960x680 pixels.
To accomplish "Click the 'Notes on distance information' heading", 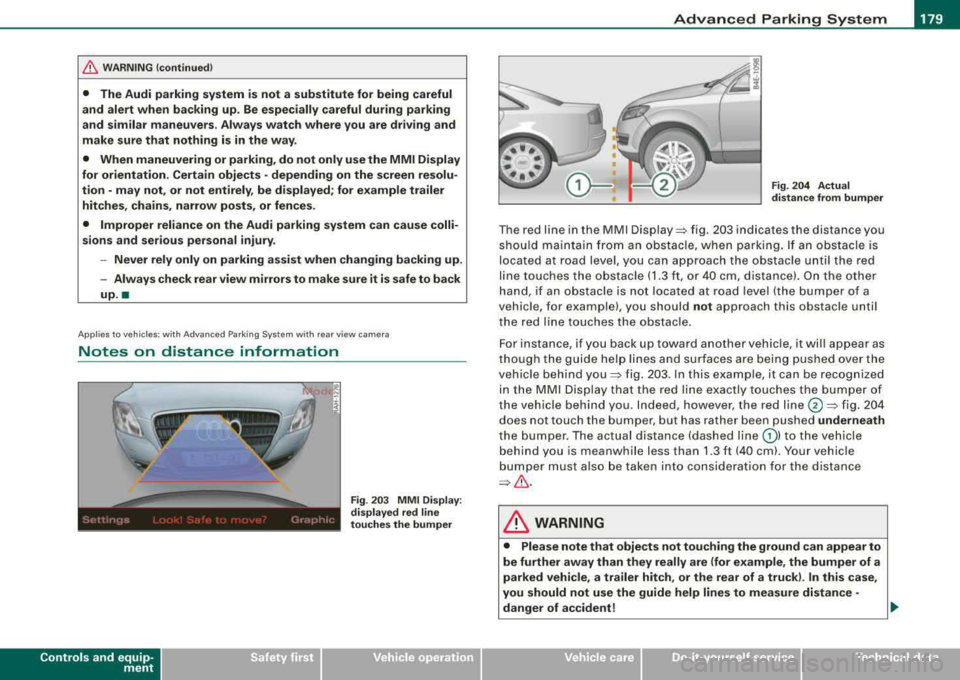I will point(208,351).
